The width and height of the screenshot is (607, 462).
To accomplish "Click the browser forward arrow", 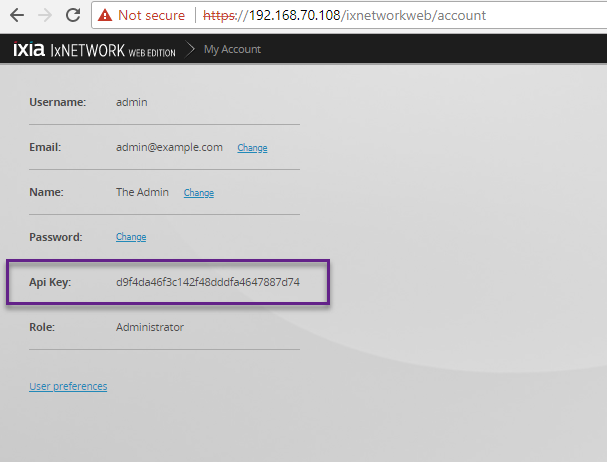I will tap(45, 15).
